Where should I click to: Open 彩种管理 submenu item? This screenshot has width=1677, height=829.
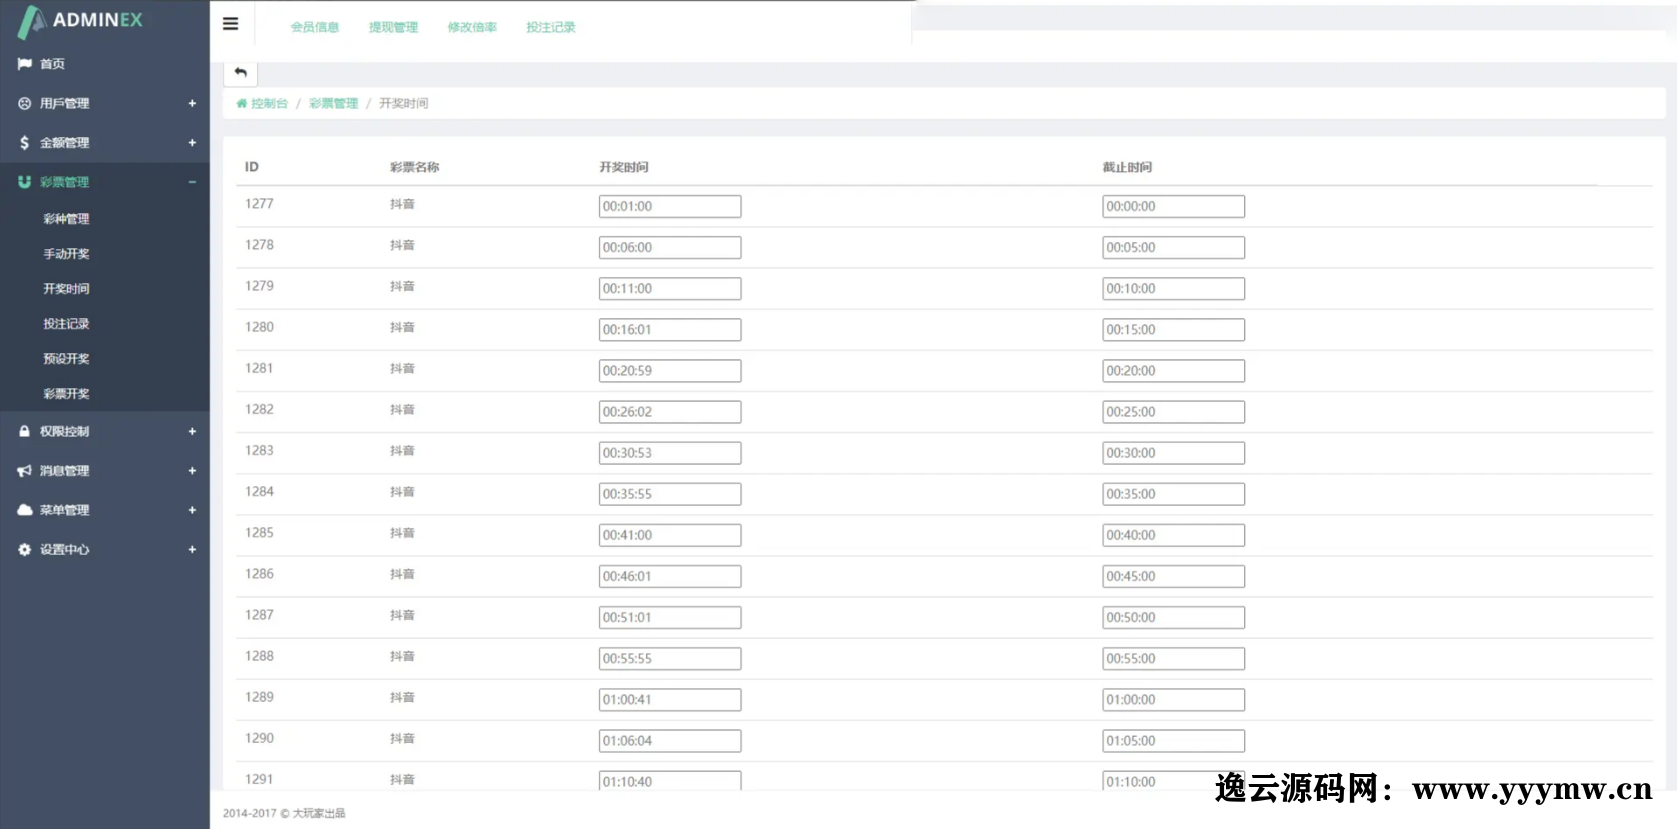coord(66,219)
